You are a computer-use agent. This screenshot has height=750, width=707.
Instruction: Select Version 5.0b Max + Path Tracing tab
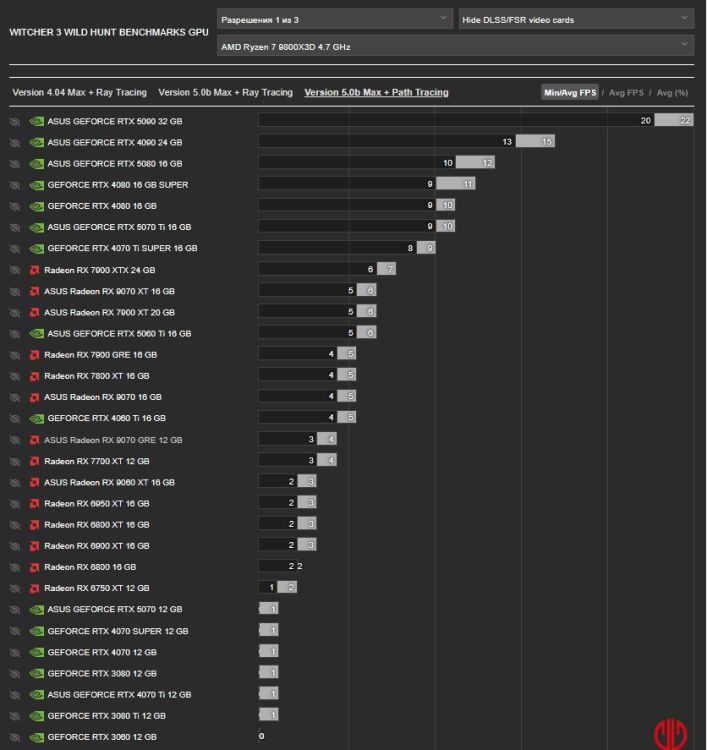(x=376, y=92)
